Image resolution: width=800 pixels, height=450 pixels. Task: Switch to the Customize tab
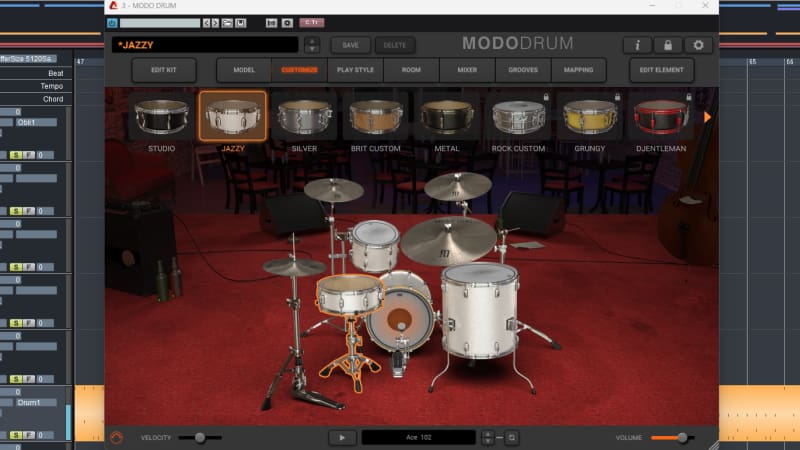tap(299, 70)
